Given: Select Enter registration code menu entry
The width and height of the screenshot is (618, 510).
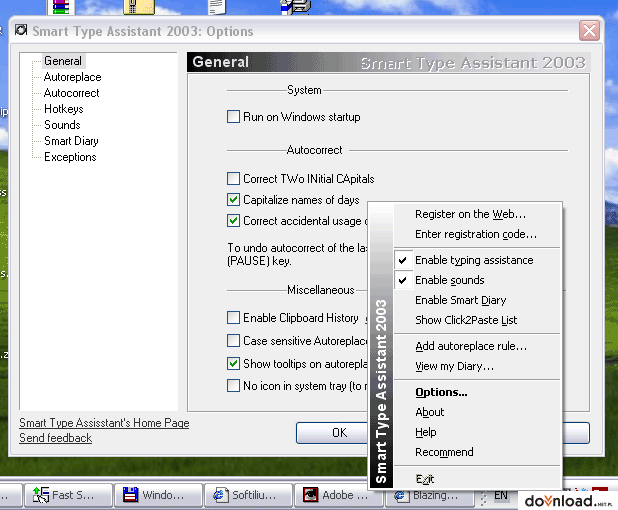Looking at the screenshot, I should pyautogui.click(x=477, y=234).
